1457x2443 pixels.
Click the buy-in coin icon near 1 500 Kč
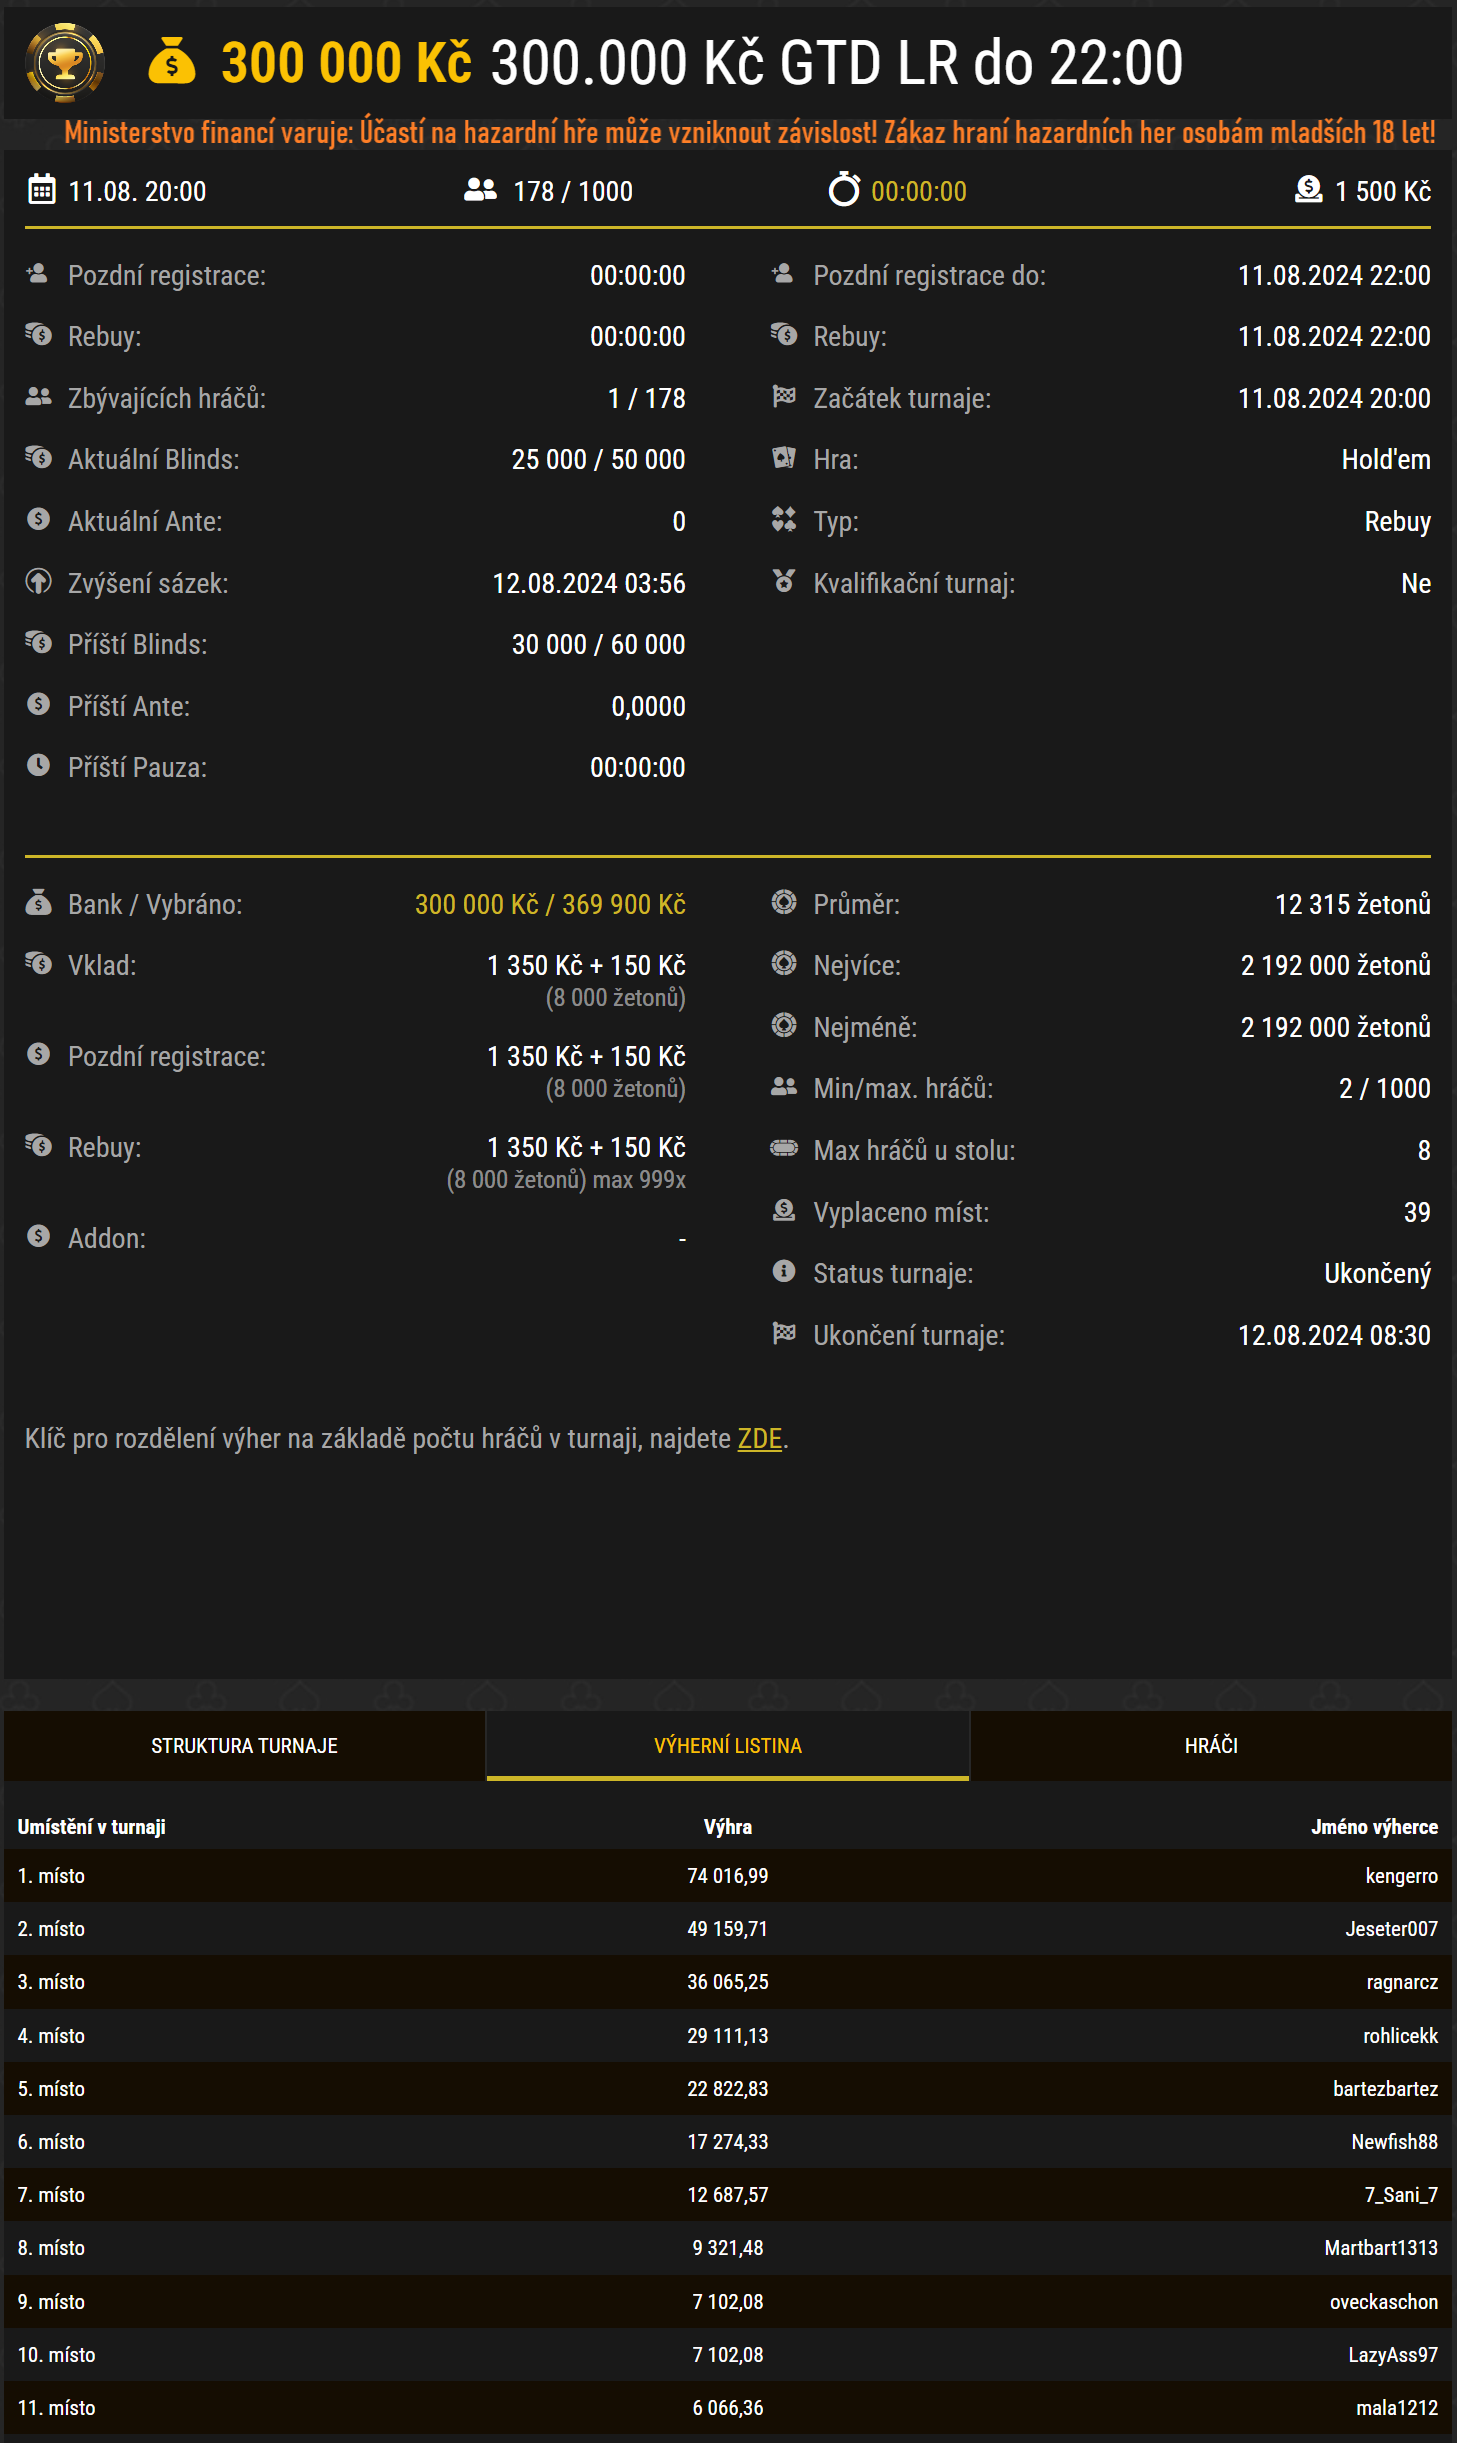pyautogui.click(x=1308, y=190)
